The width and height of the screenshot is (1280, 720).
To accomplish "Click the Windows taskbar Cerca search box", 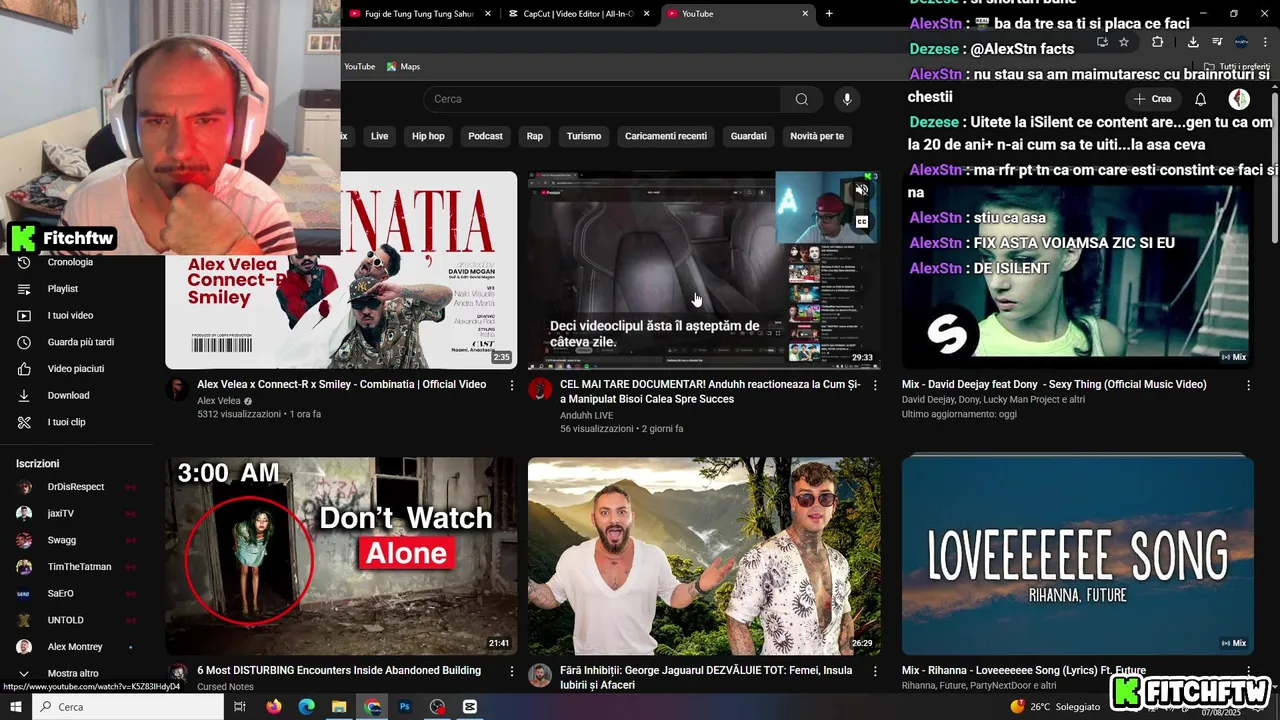I will point(128,707).
